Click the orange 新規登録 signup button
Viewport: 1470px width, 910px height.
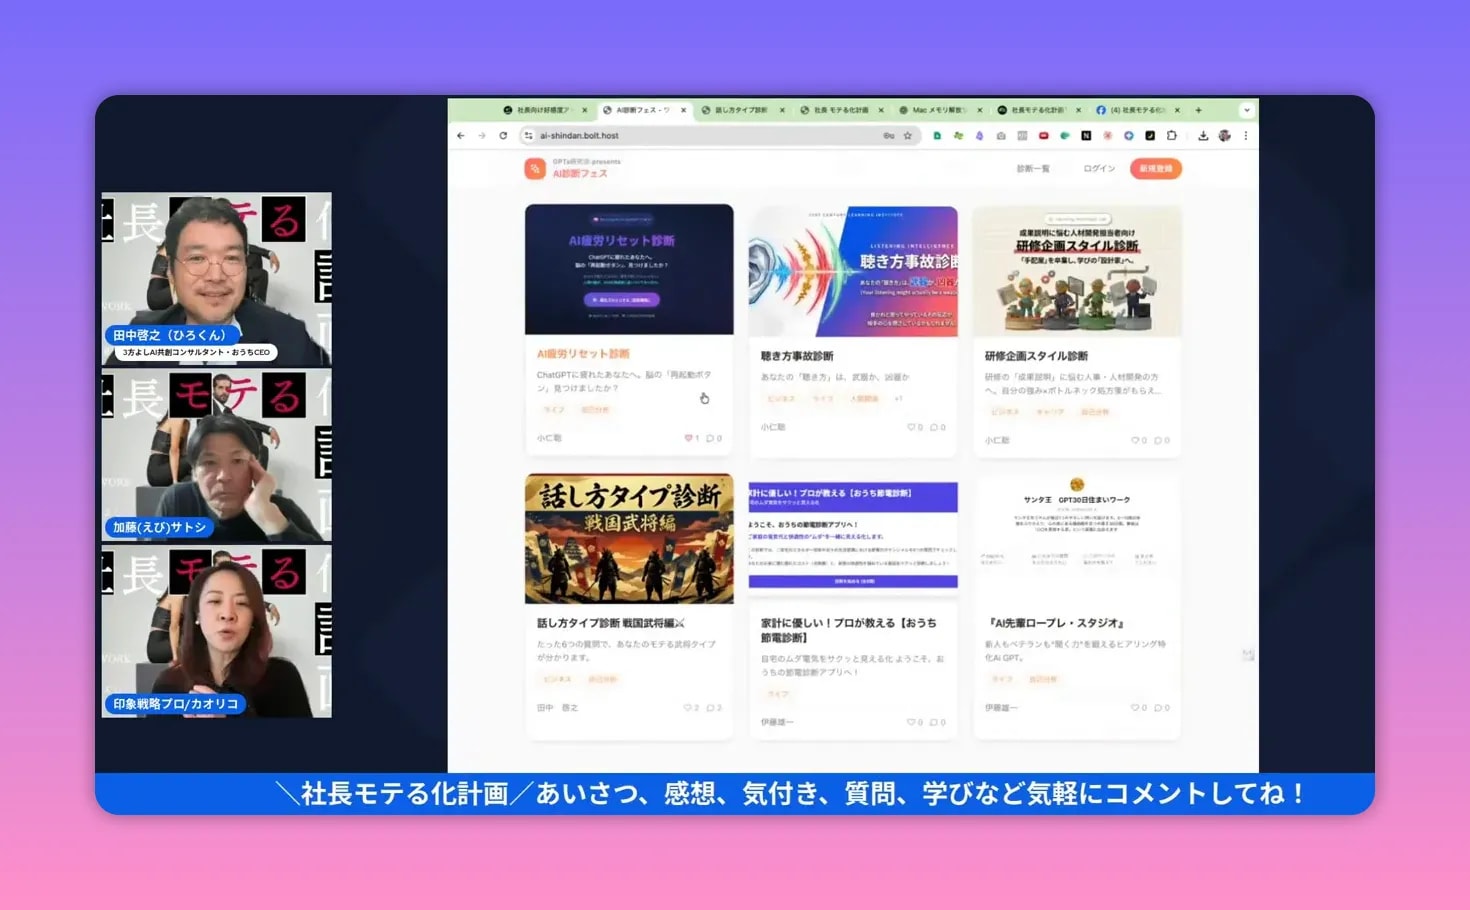coord(1155,168)
